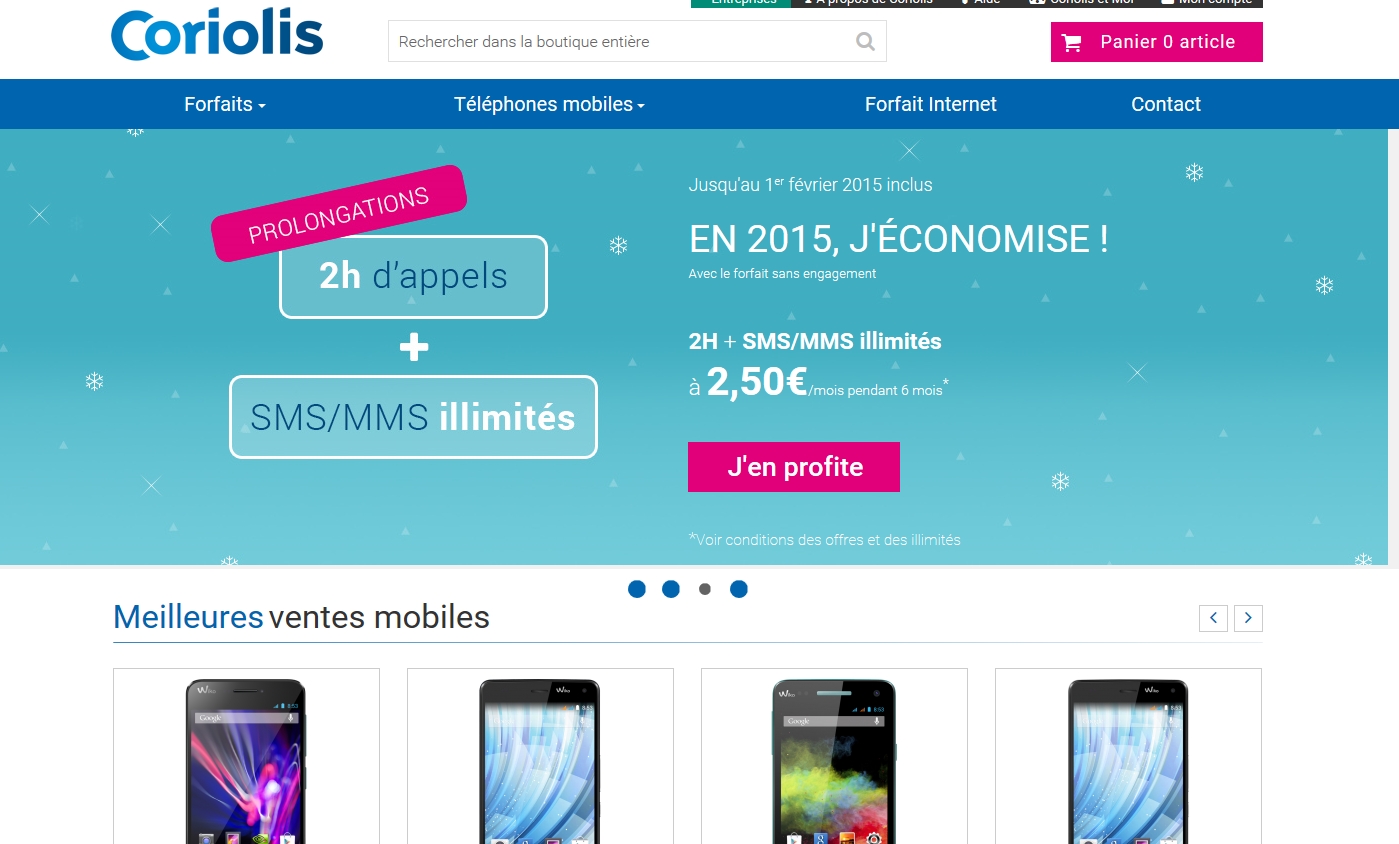Select the fourth carousel slide dot

point(739,589)
